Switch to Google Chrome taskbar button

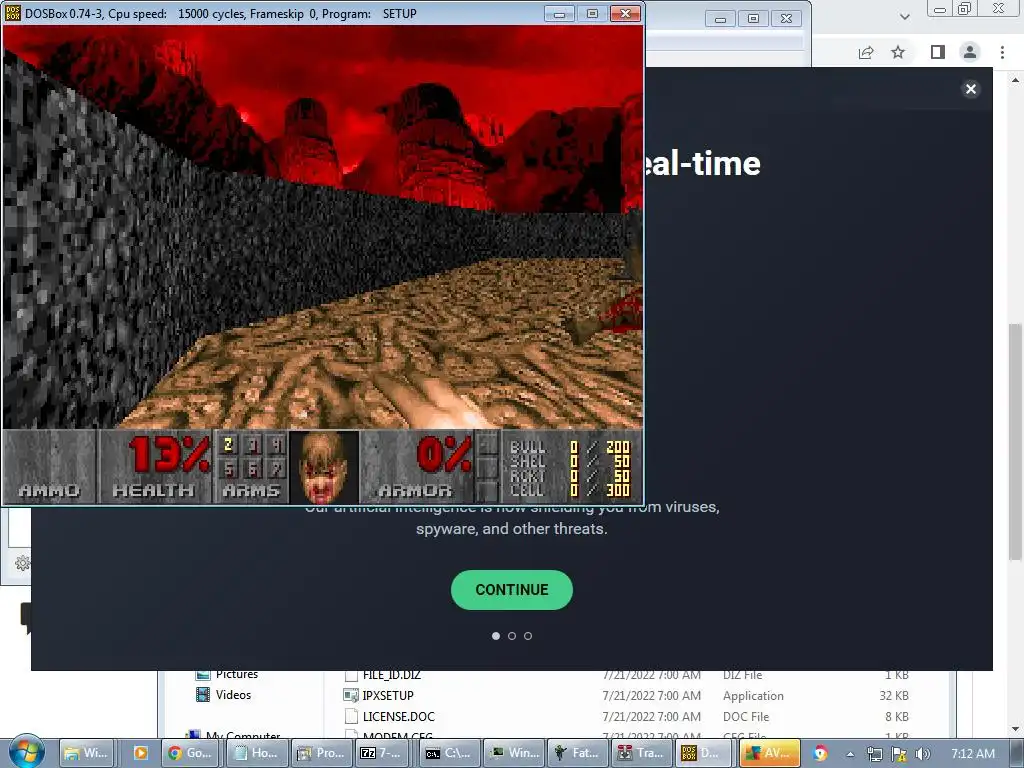(x=189, y=753)
